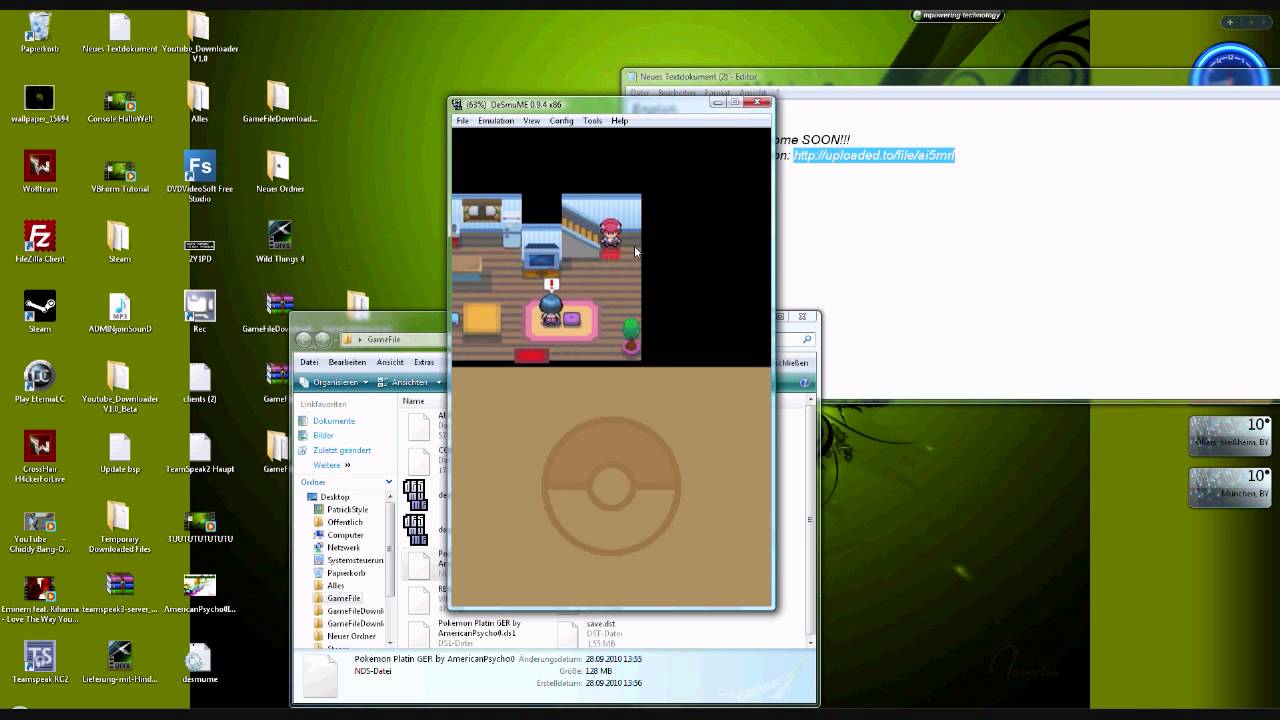Select the 2Y1PD desktop icon
Image resolution: width=1280 pixels, height=720 pixels.
(200, 248)
